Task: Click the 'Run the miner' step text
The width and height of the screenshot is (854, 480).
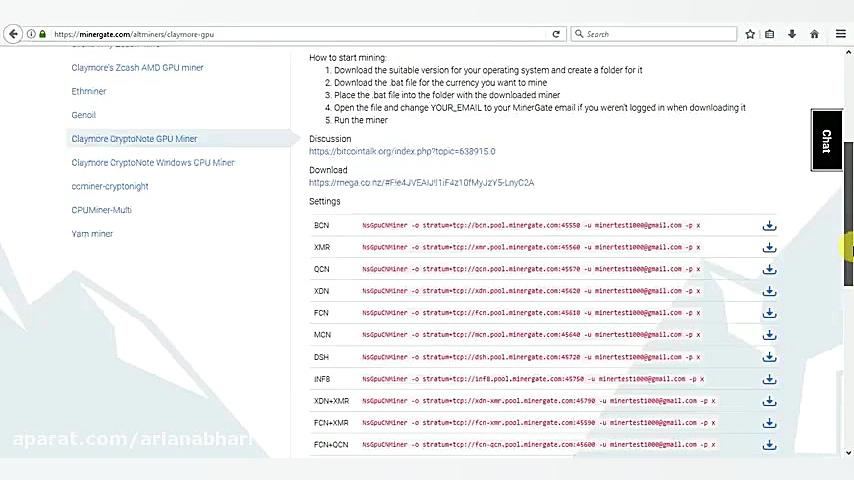Action: 361,120
